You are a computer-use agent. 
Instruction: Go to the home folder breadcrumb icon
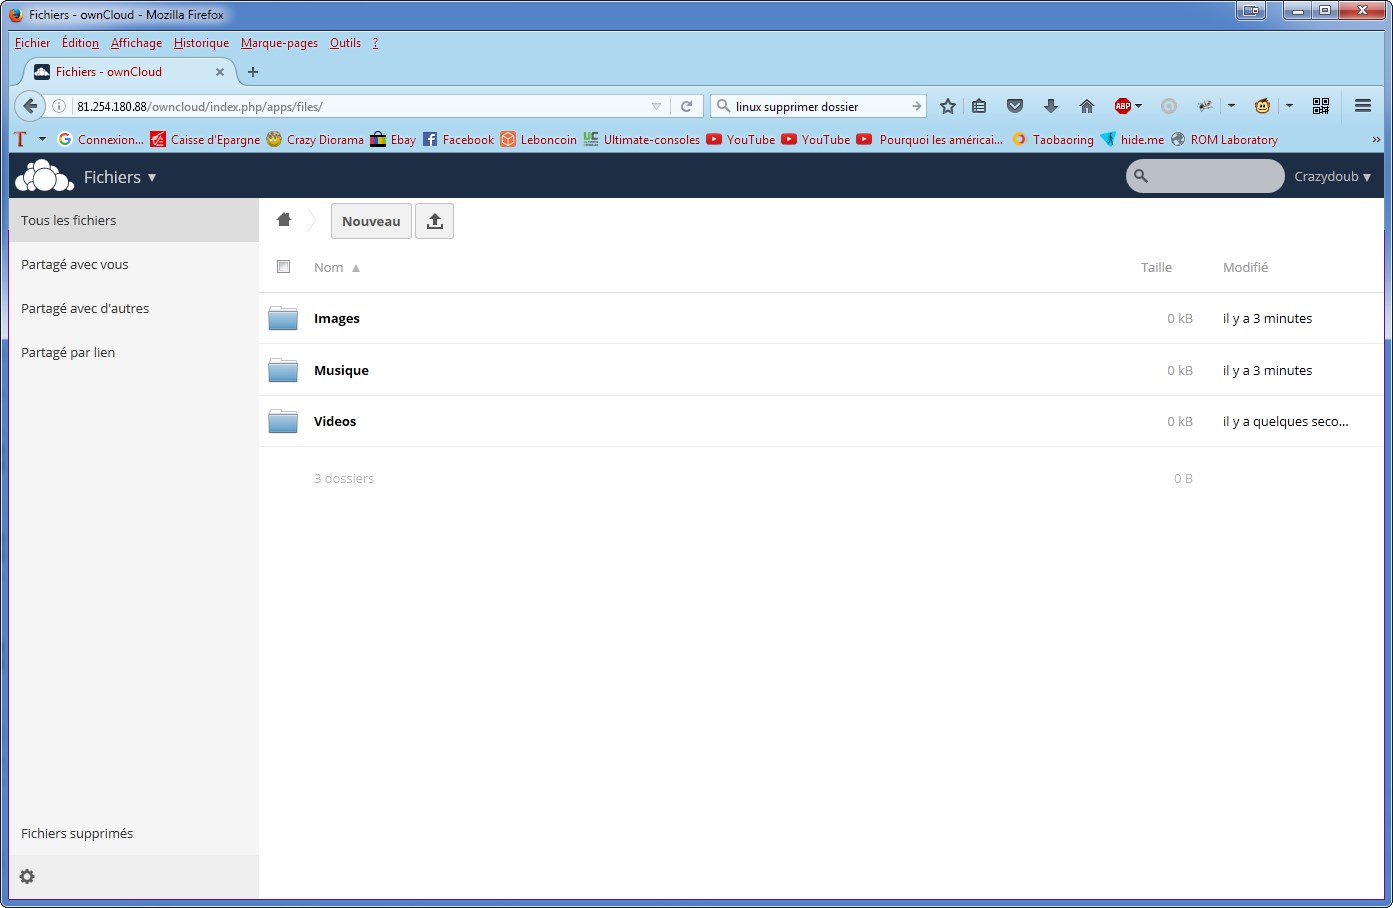pos(284,220)
